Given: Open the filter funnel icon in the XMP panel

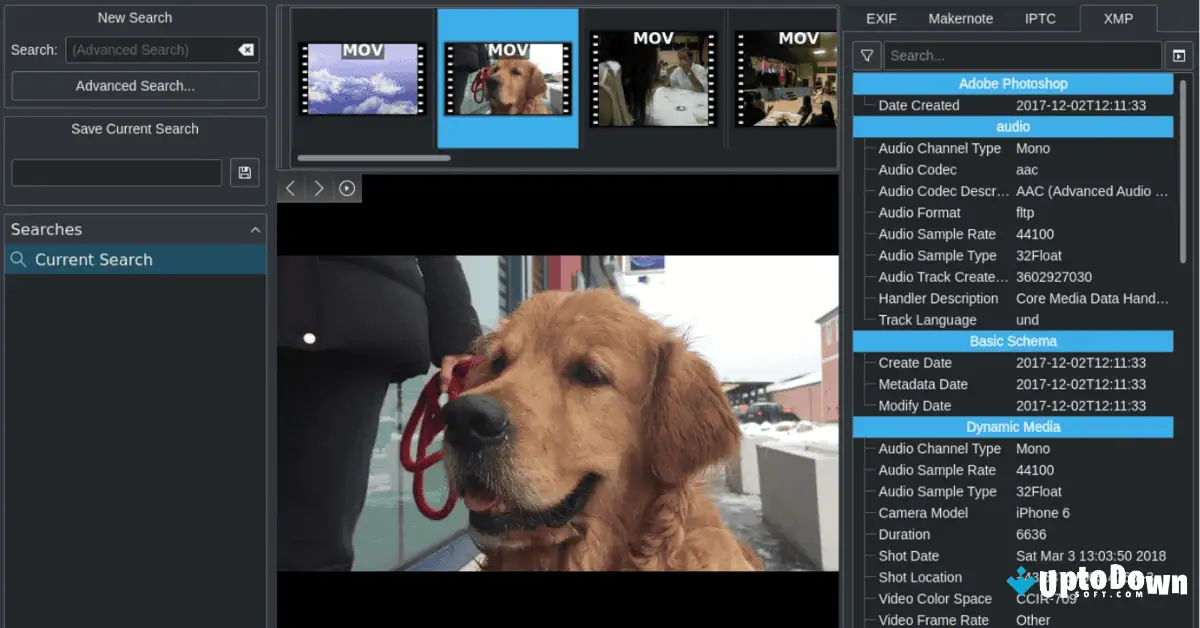Looking at the screenshot, I should (x=866, y=55).
